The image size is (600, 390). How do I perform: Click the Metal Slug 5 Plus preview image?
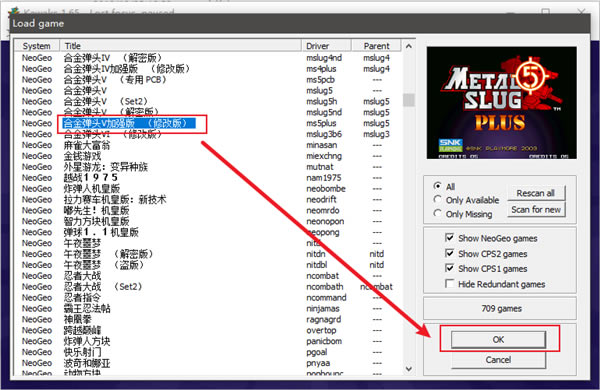(x=502, y=103)
